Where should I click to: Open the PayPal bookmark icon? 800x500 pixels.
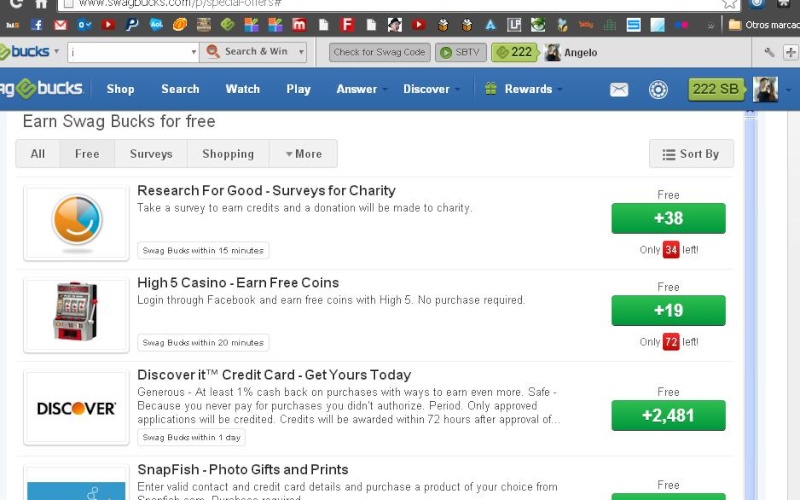tap(132, 24)
